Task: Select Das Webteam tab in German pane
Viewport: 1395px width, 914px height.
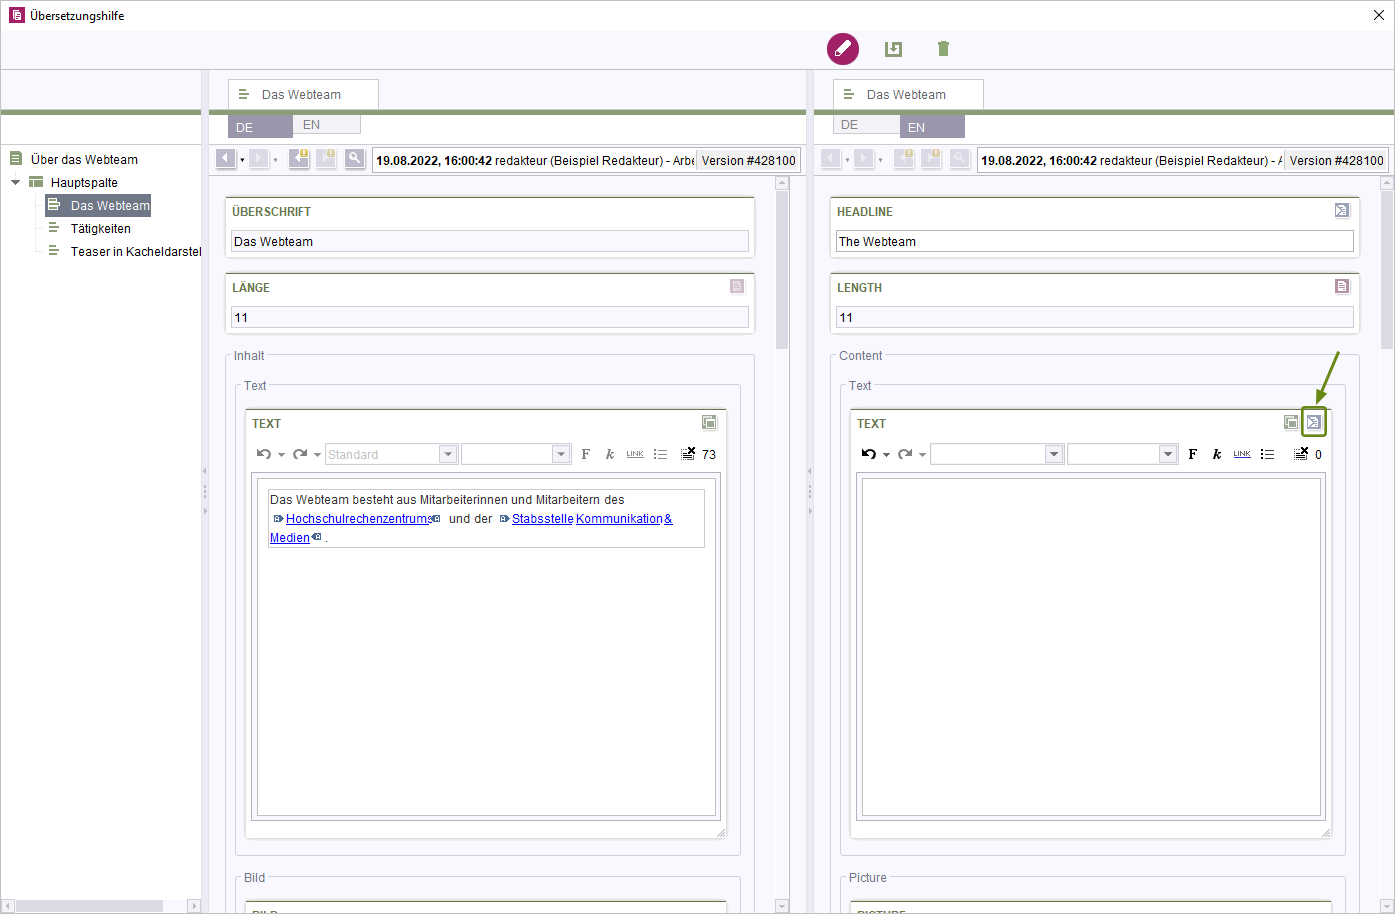Action: click(303, 94)
